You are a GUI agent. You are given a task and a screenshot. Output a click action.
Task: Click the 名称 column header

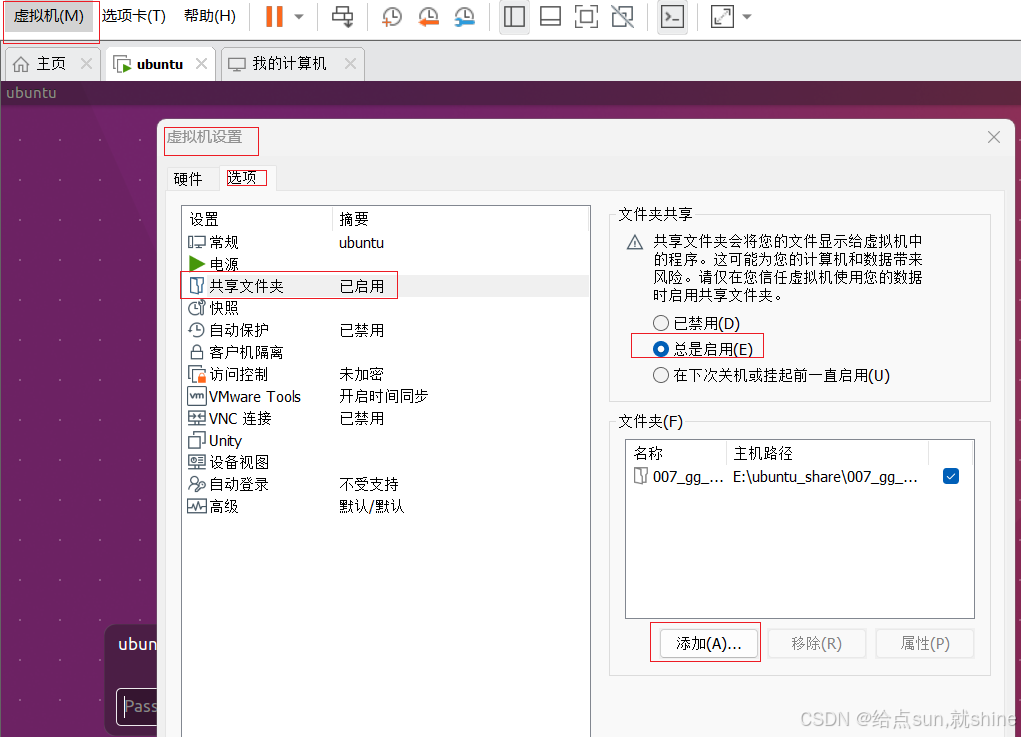[675, 453]
